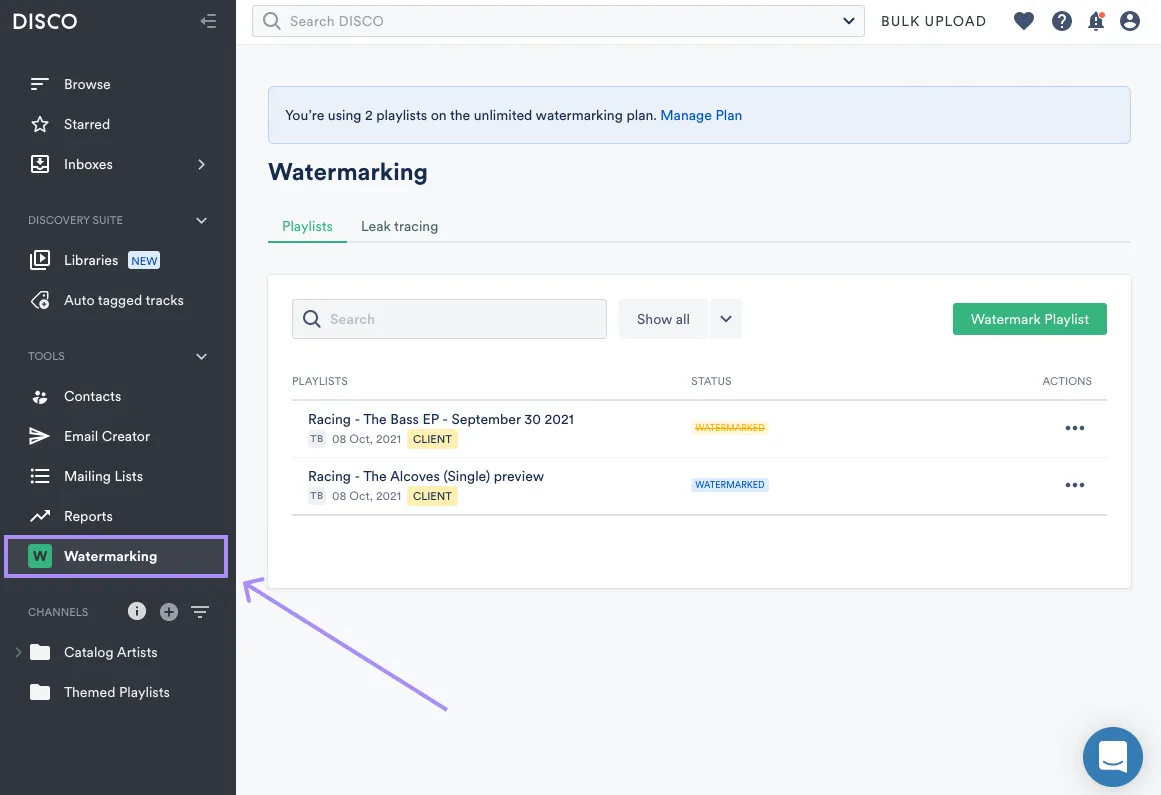Image resolution: width=1161 pixels, height=795 pixels.
Task: Switch to the Leak tracing tab
Action: tap(399, 226)
